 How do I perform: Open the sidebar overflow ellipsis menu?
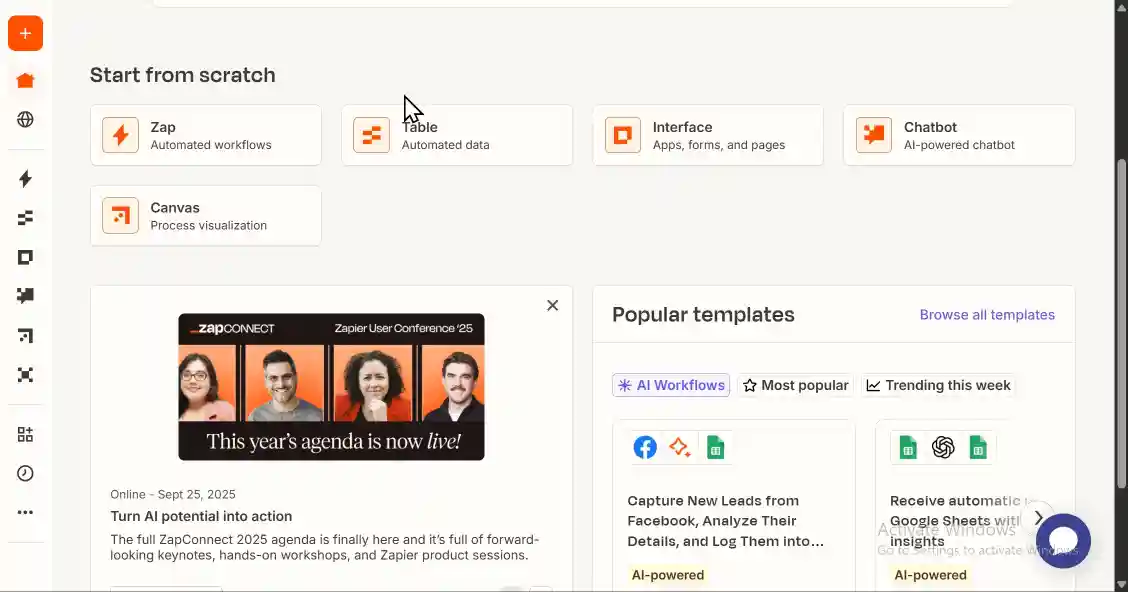point(25,512)
